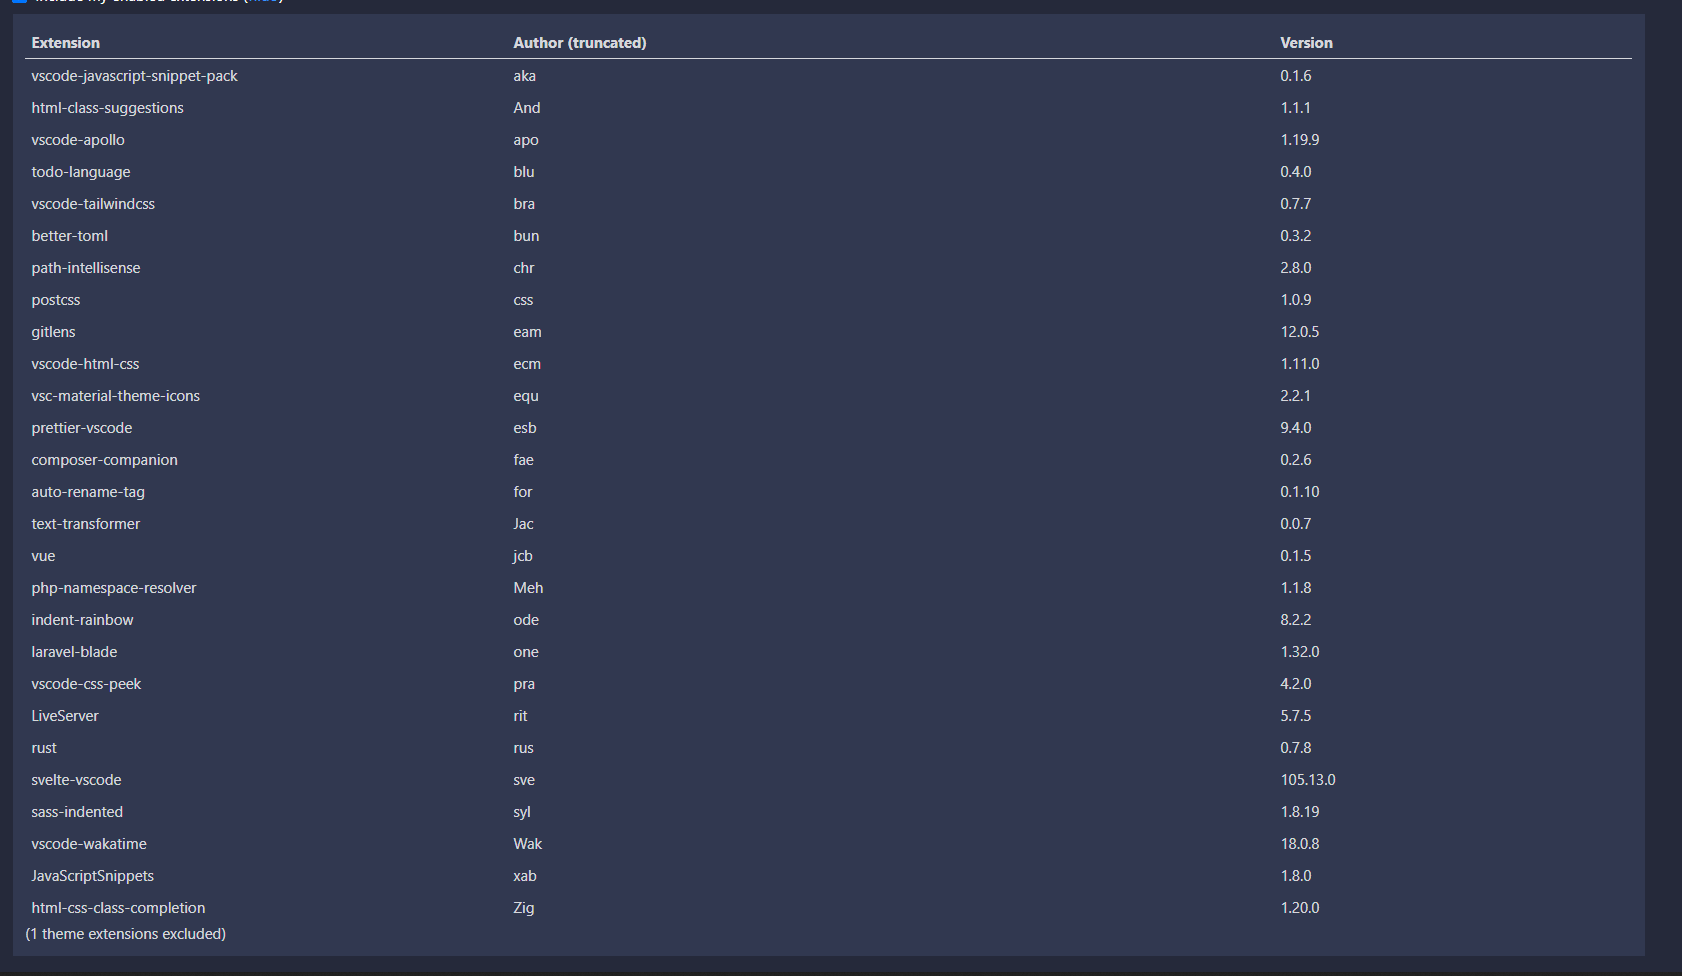1682x976 pixels.
Task: Select prettier-vscode extension name
Action: coord(82,428)
